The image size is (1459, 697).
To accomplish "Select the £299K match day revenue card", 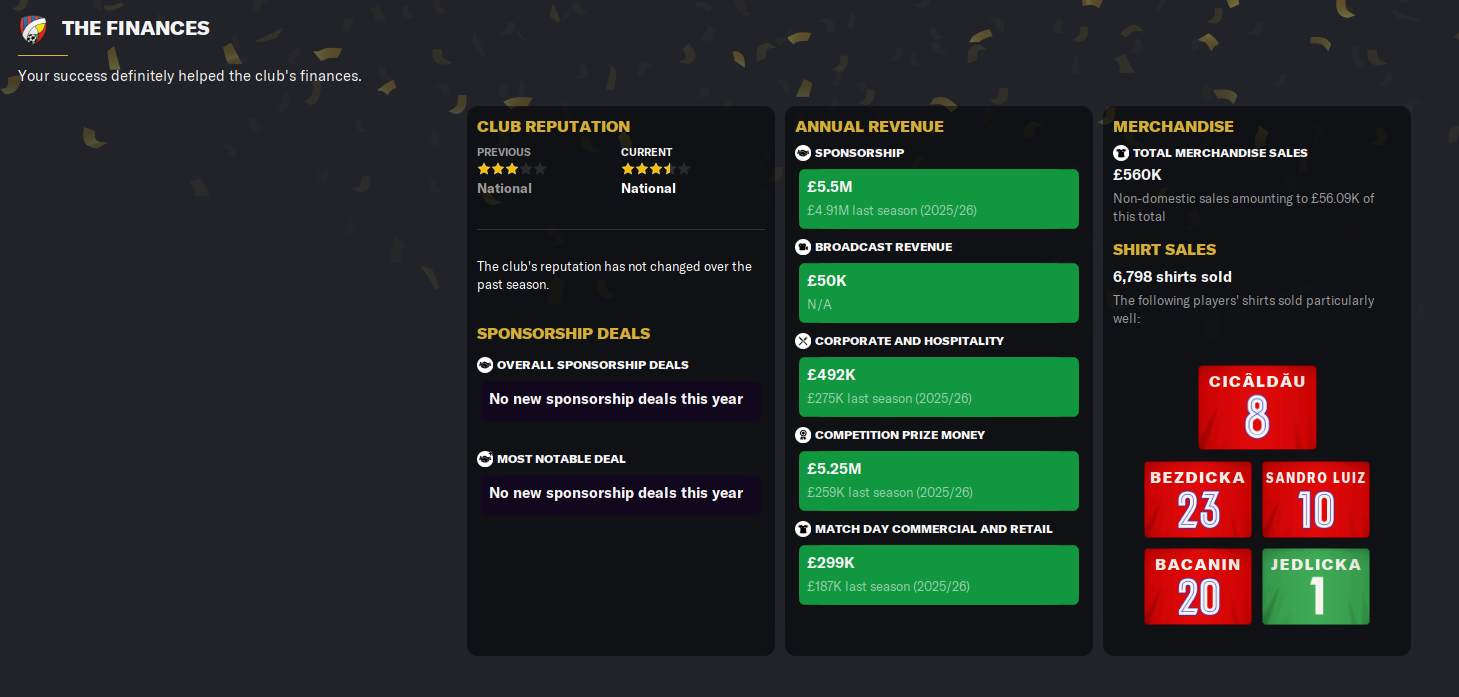I will pyautogui.click(x=939, y=575).
